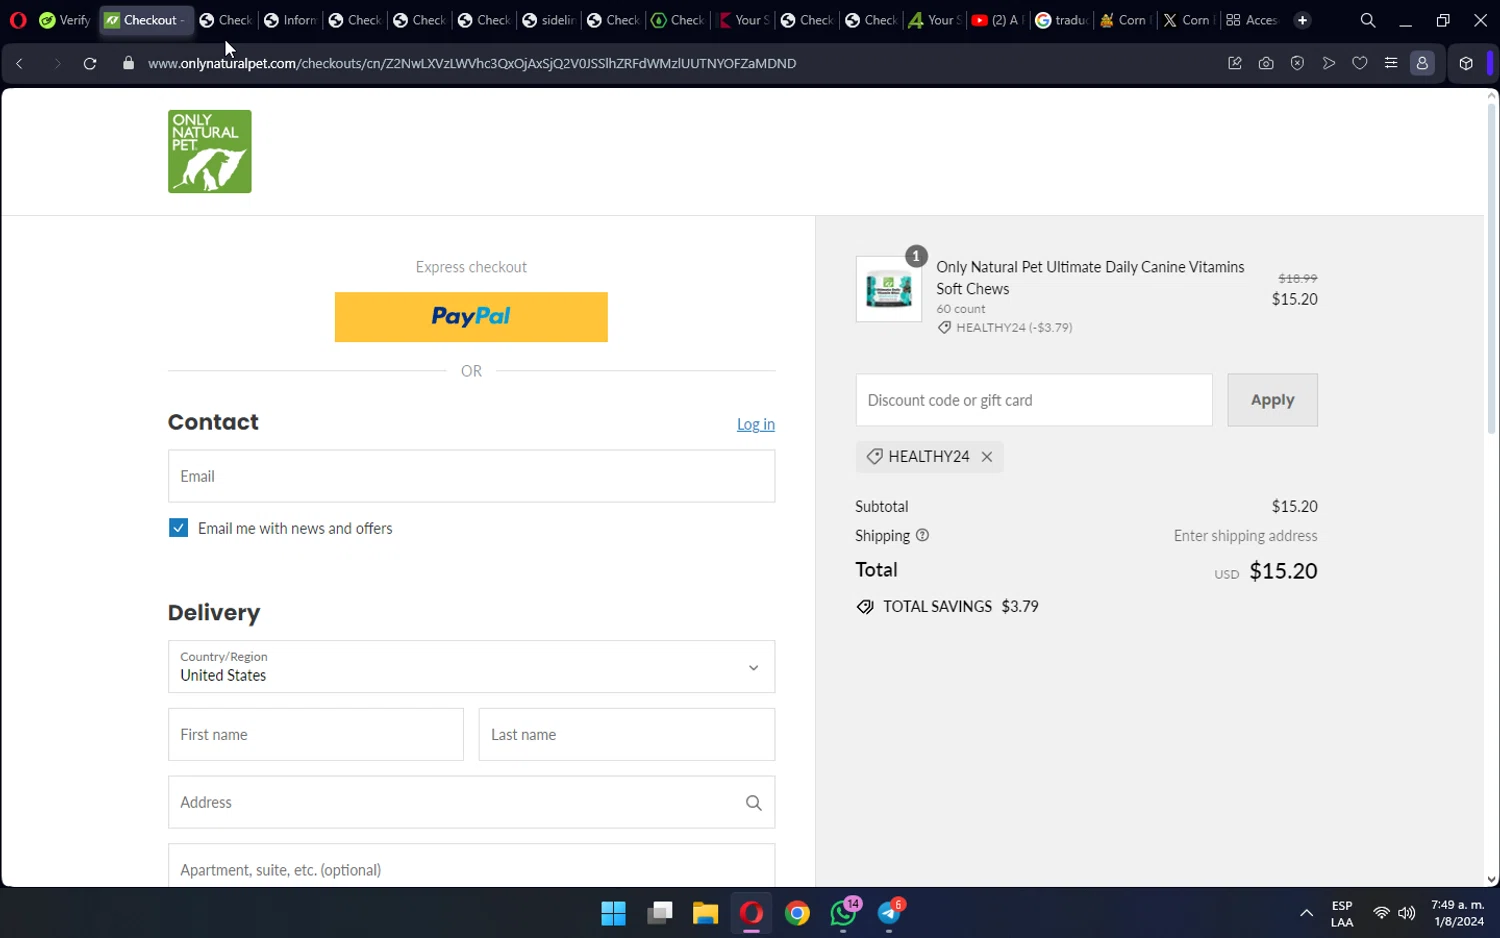Viewport: 1500px width, 938px height.
Task: Click the First name field
Action: coord(316,735)
